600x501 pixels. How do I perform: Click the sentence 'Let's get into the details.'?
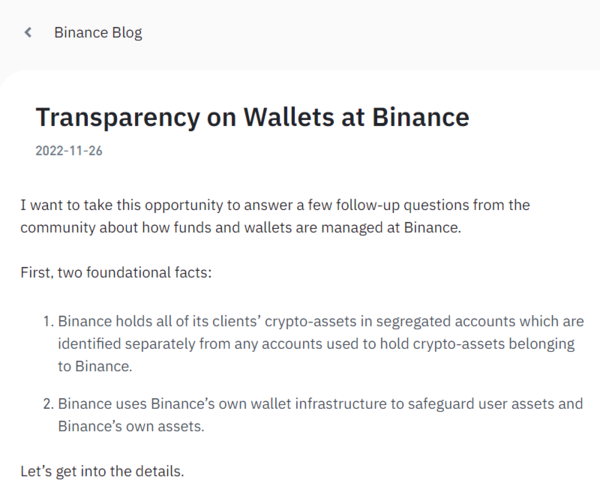pyautogui.click(x=103, y=470)
